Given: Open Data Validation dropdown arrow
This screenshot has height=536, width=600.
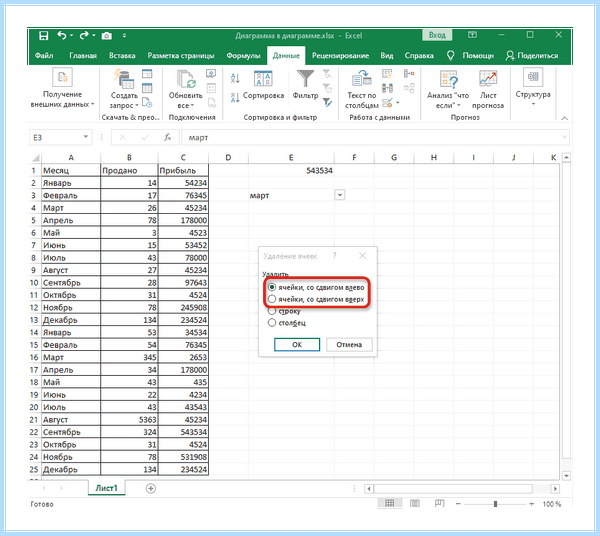Looking at the screenshot, I should [x=398, y=103].
